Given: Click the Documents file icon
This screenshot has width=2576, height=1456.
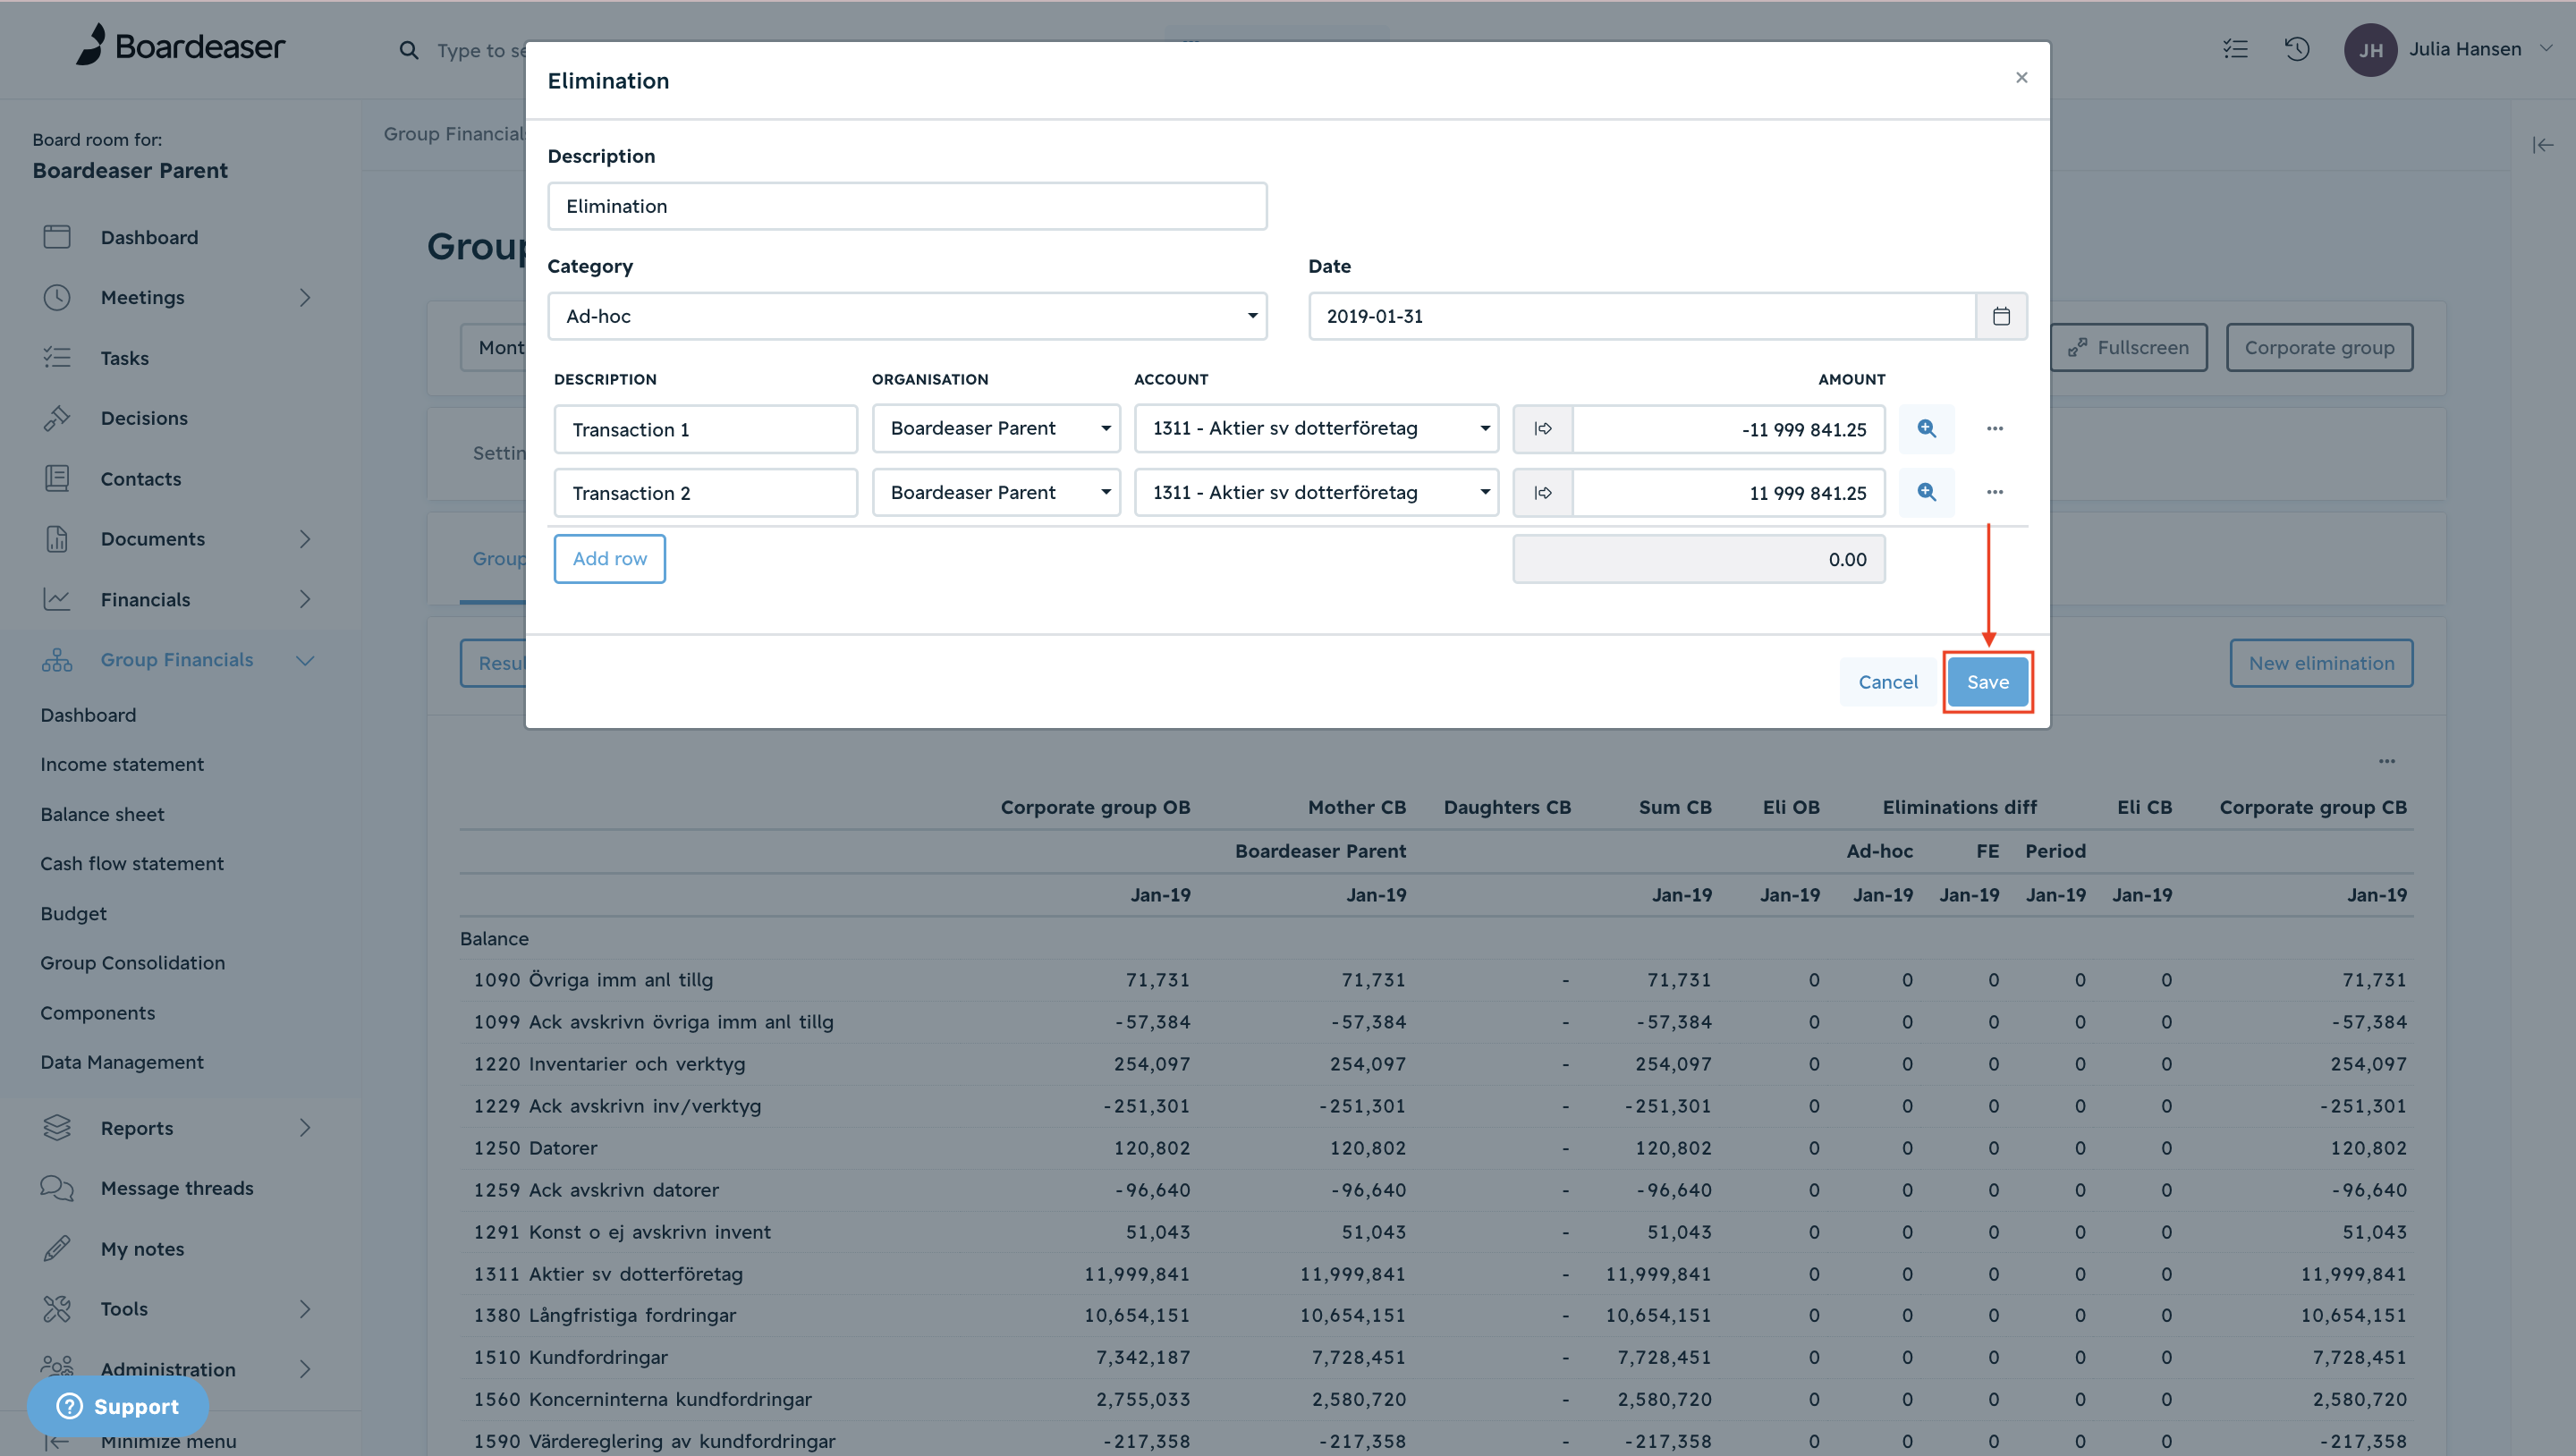Looking at the screenshot, I should (57, 539).
